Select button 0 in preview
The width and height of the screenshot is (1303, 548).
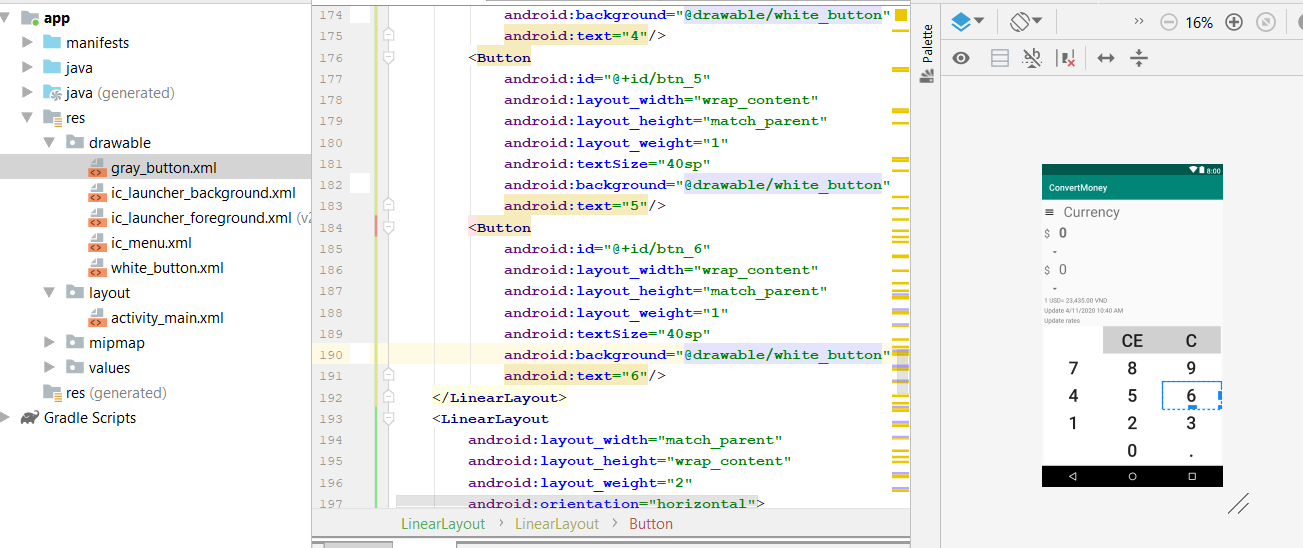[1132, 451]
